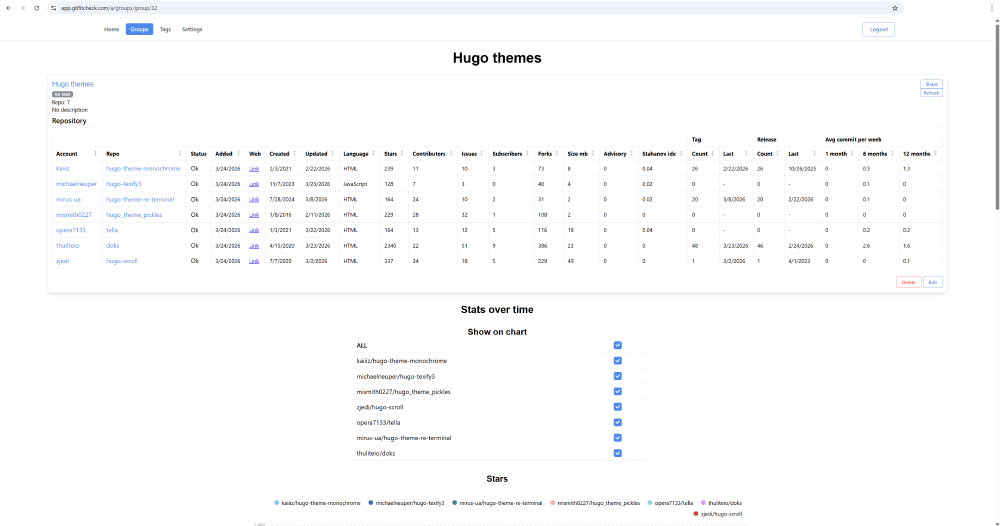Toggle zjedi/hugo-scroll chart checkbox
This screenshot has height=526, width=1000.
617,407
